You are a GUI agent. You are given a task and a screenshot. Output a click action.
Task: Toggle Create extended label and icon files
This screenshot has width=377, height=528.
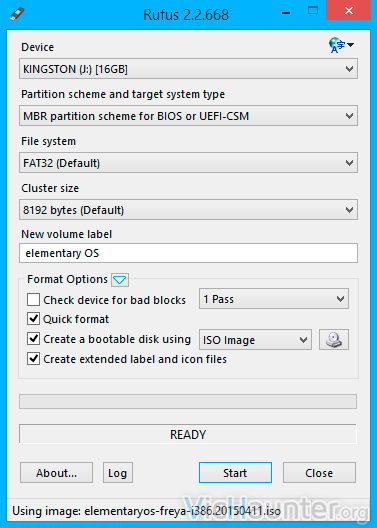[33, 359]
